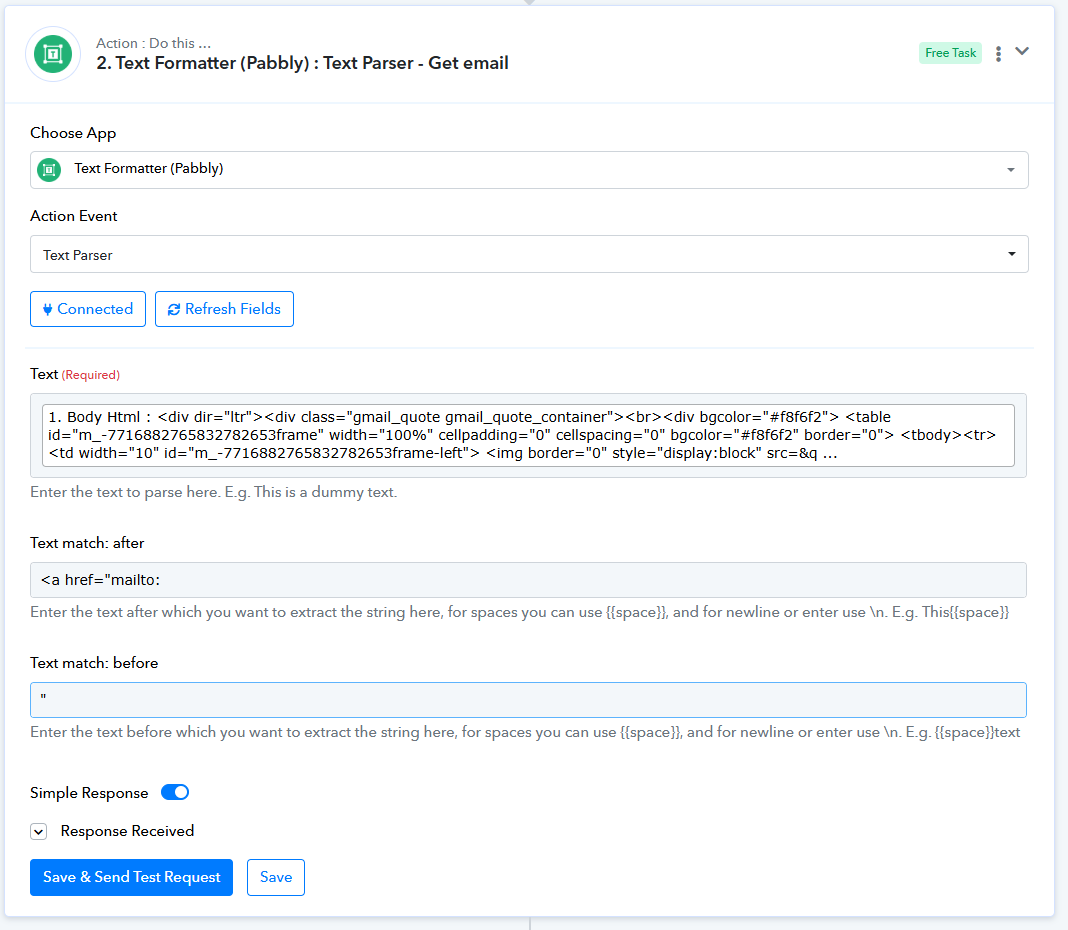Image resolution: width=1068 pixels, height=930 pixels.
Task: Click the Text match: after field
Action: (528, 580)
